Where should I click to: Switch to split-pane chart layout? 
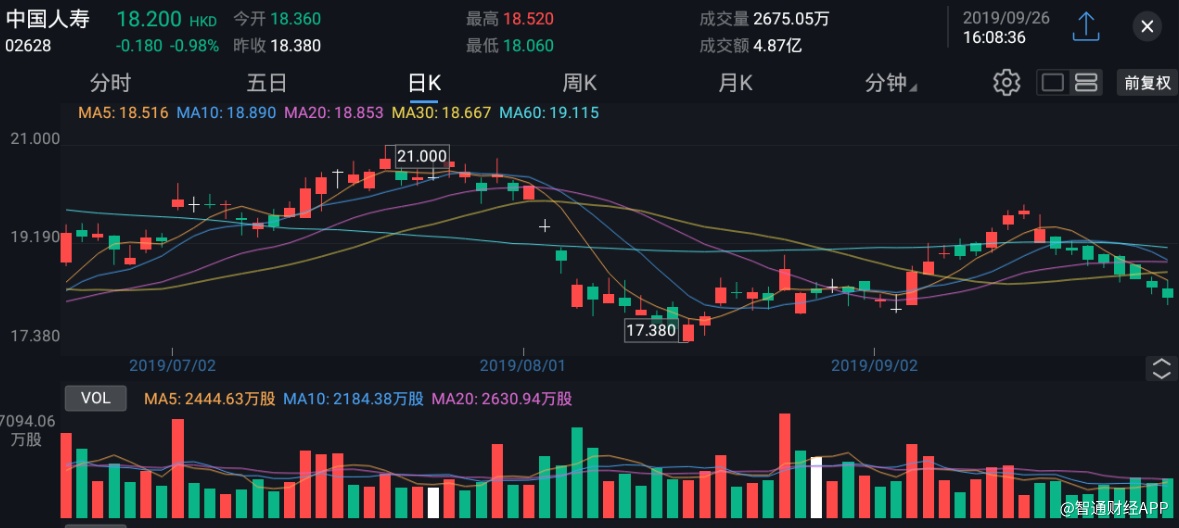[x=1086, y=83]
